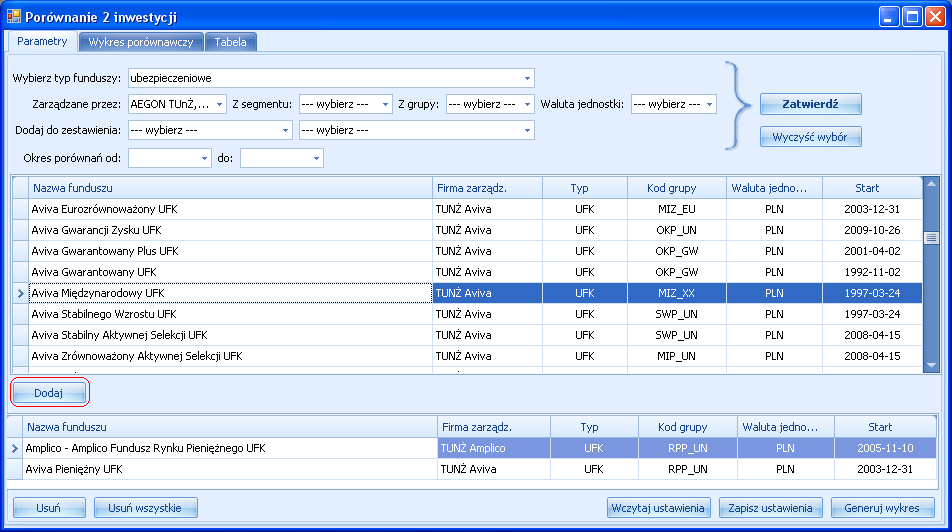Open the 'Z grupy' dropdown
The width and height of the screenshot is (952, 532).
coord(527,104)
